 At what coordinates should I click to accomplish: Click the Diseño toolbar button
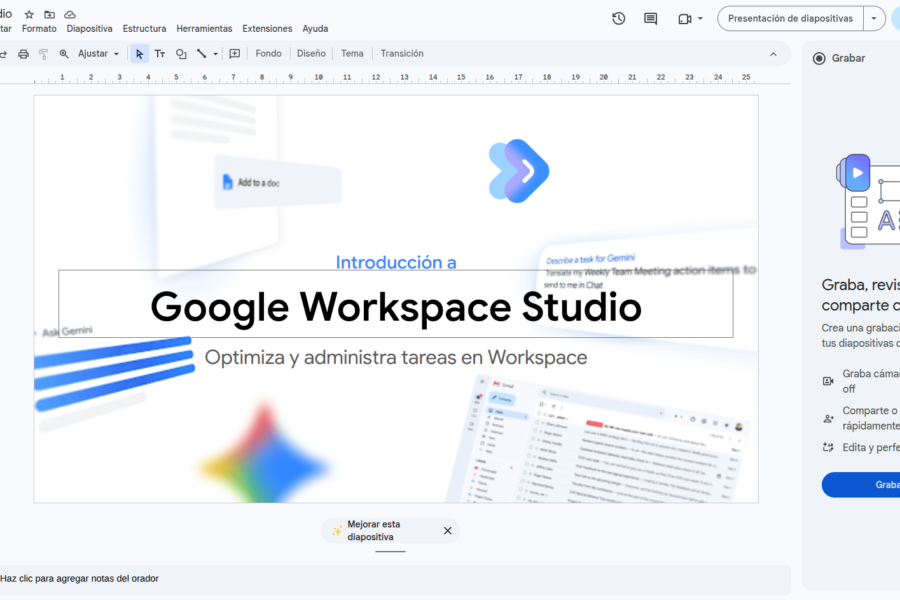[x=311, y=53]
